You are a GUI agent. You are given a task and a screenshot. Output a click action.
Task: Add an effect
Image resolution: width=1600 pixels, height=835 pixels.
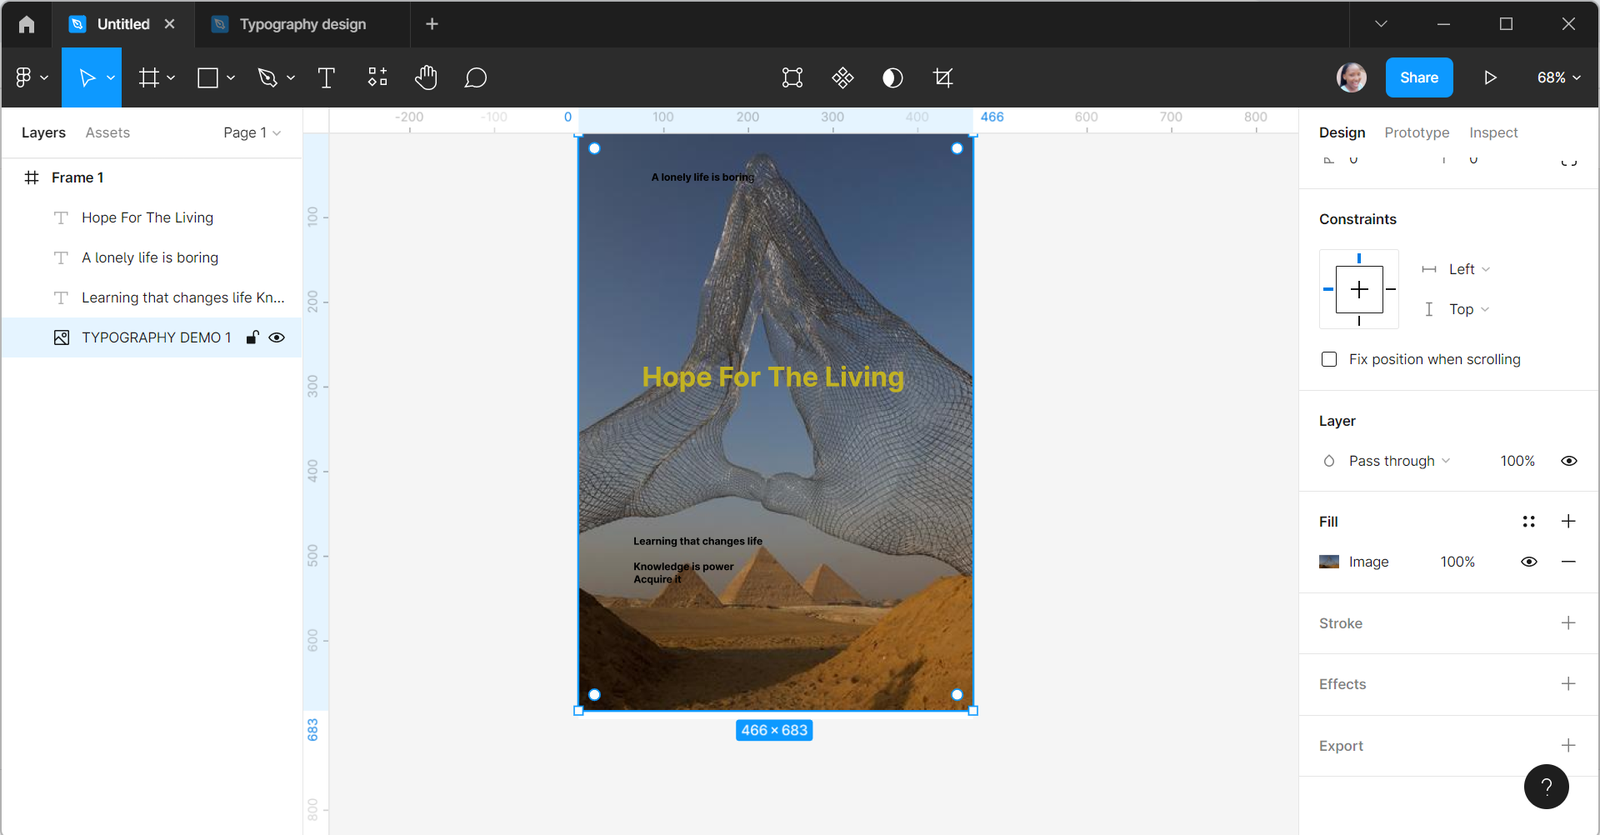[x=1568, y=684]
